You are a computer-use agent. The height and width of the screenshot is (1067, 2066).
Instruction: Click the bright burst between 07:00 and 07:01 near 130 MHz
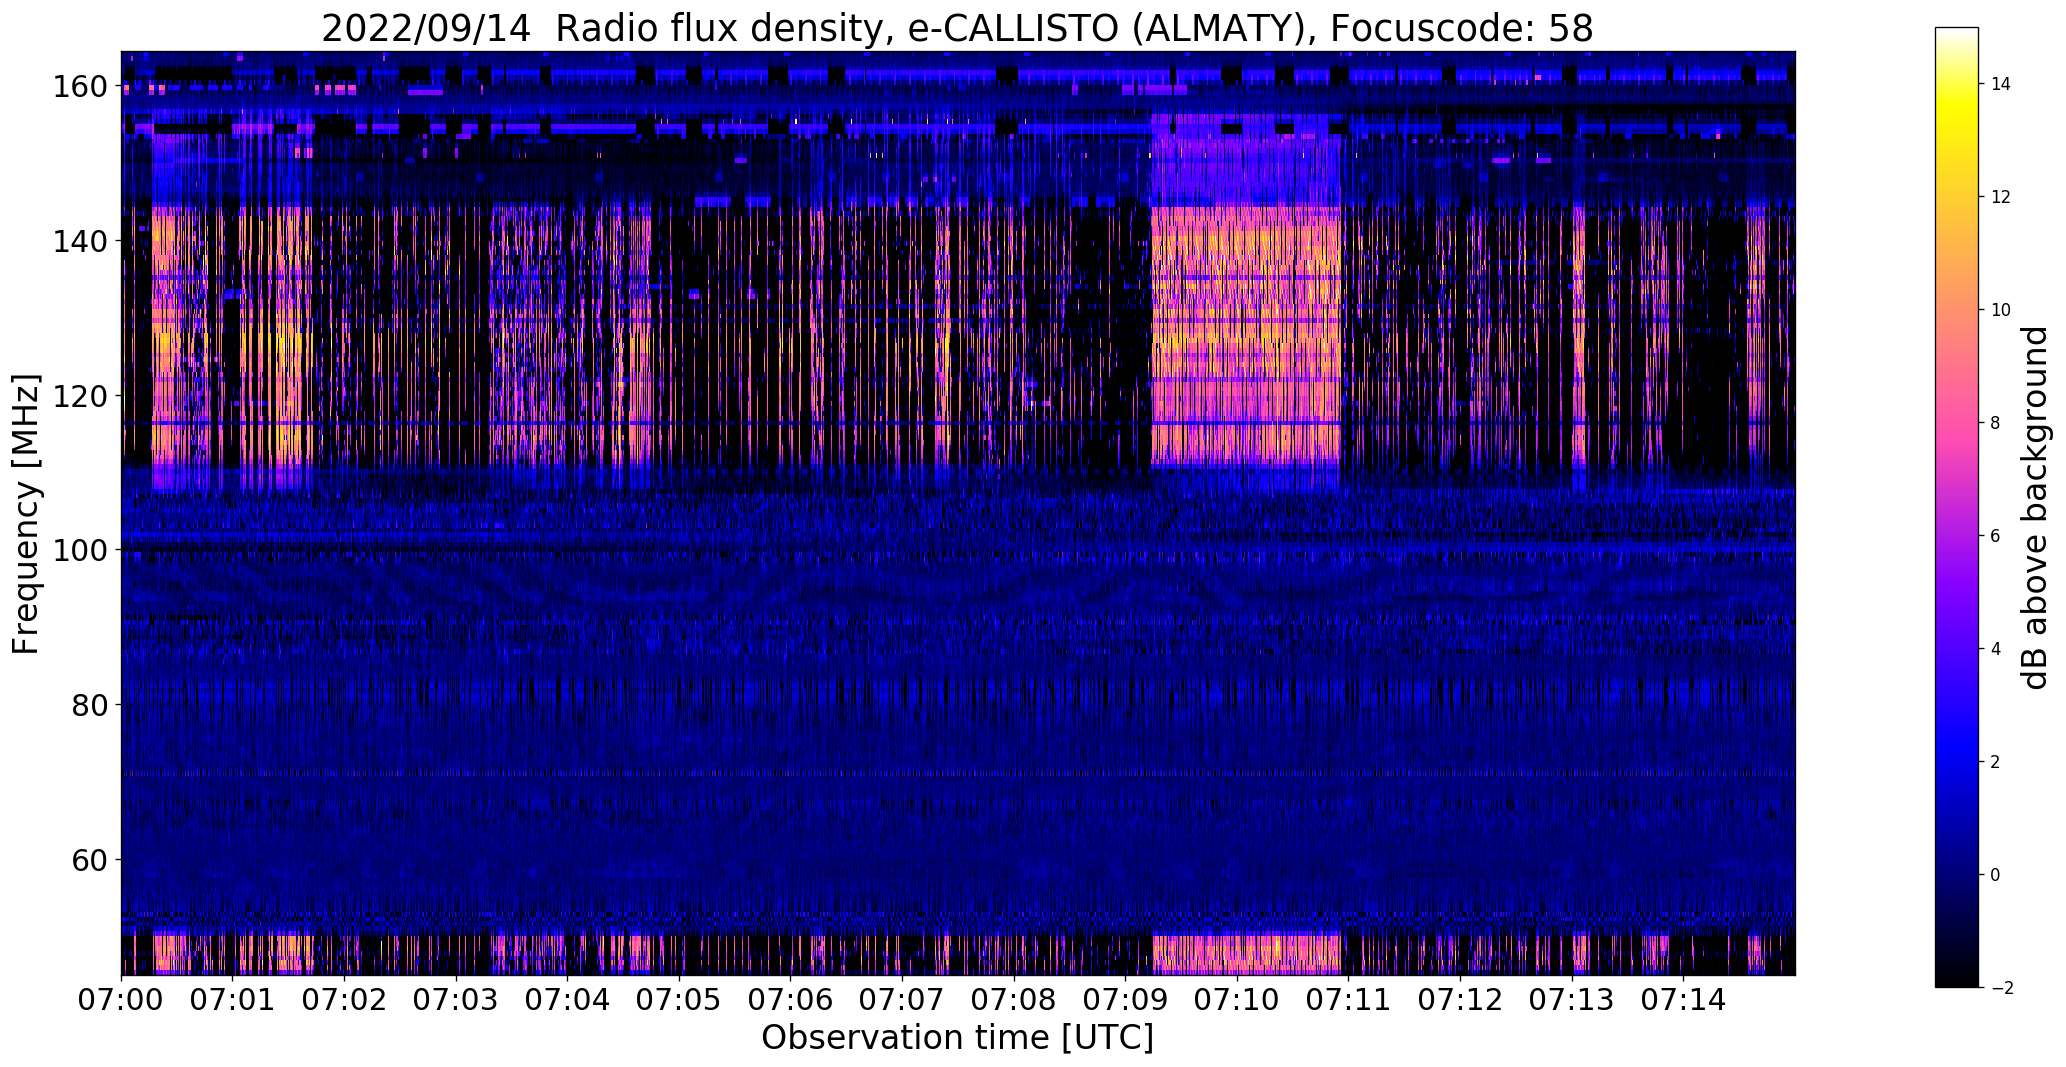click(x=165, y=335)
